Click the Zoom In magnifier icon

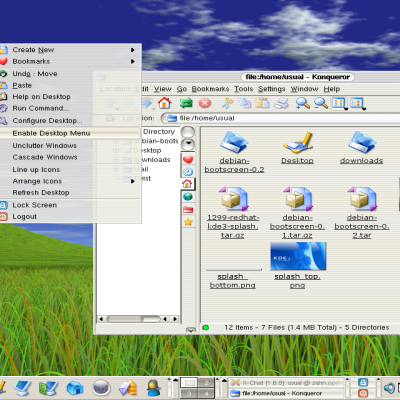[303, 103]
